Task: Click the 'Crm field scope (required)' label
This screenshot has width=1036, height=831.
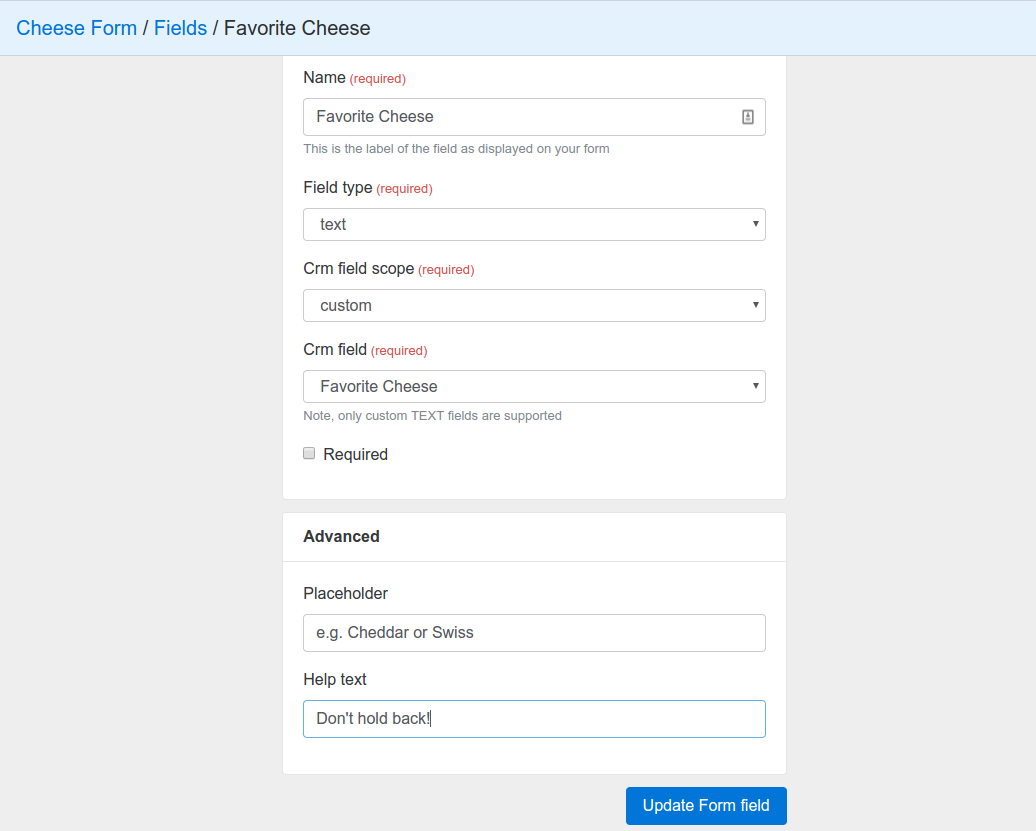Action: point(388,269)
